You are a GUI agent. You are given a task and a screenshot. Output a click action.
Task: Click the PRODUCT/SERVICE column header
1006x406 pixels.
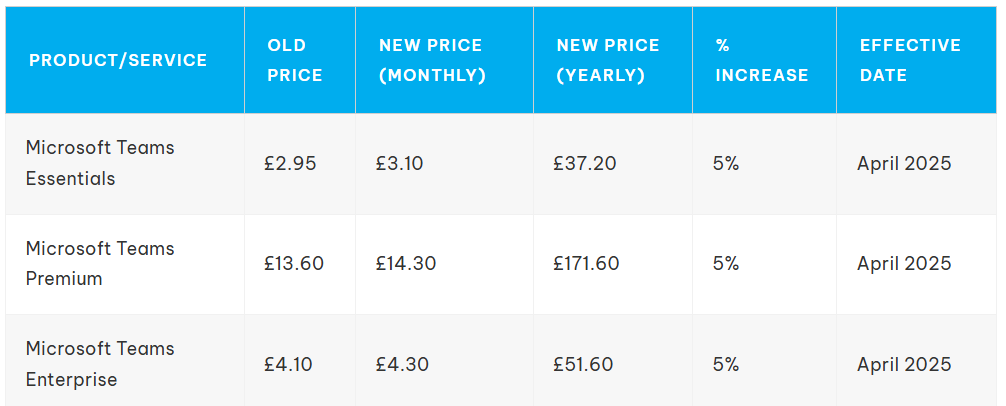(x=118, y=60)
